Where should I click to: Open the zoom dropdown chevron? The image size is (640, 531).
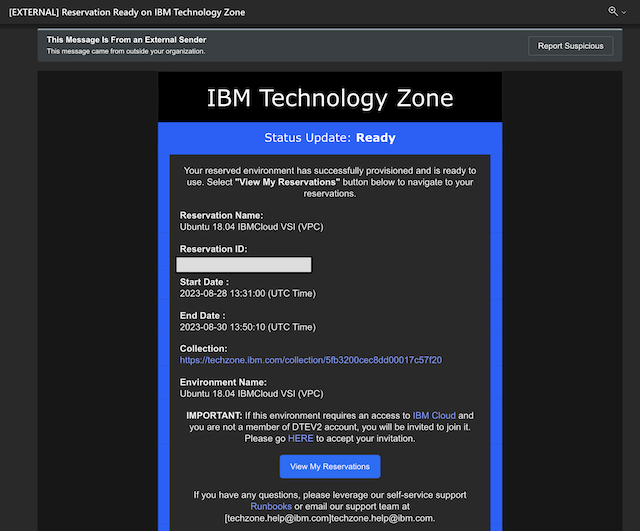click(624, 13)
